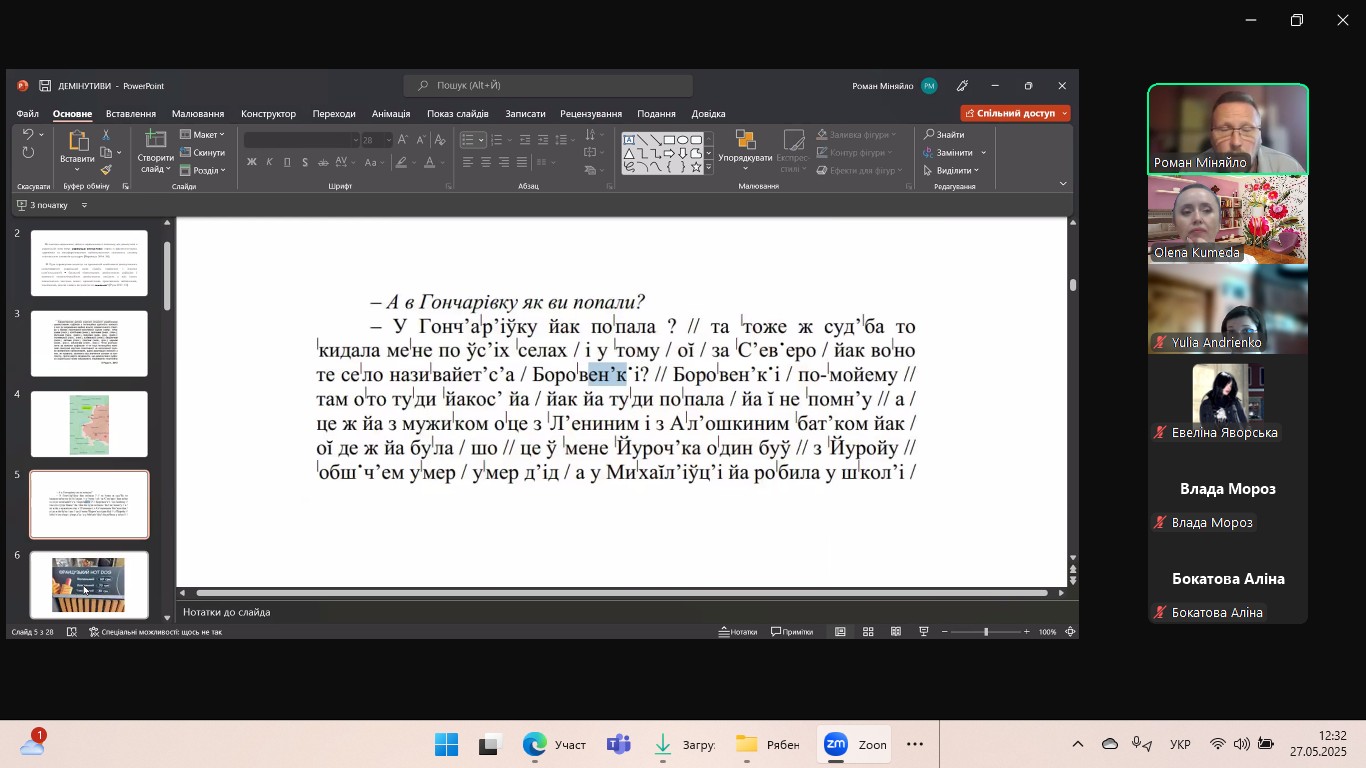Click the Zoom app icon in taskbar

point(836,744)
